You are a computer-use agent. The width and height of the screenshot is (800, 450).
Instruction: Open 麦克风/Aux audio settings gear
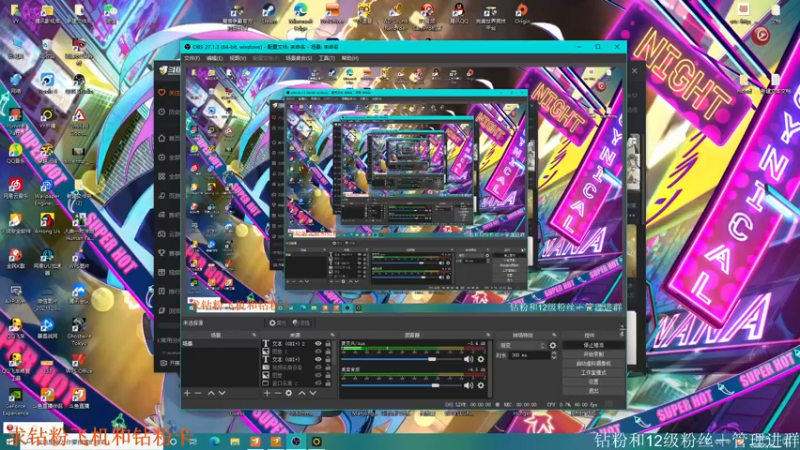[481, 359]
